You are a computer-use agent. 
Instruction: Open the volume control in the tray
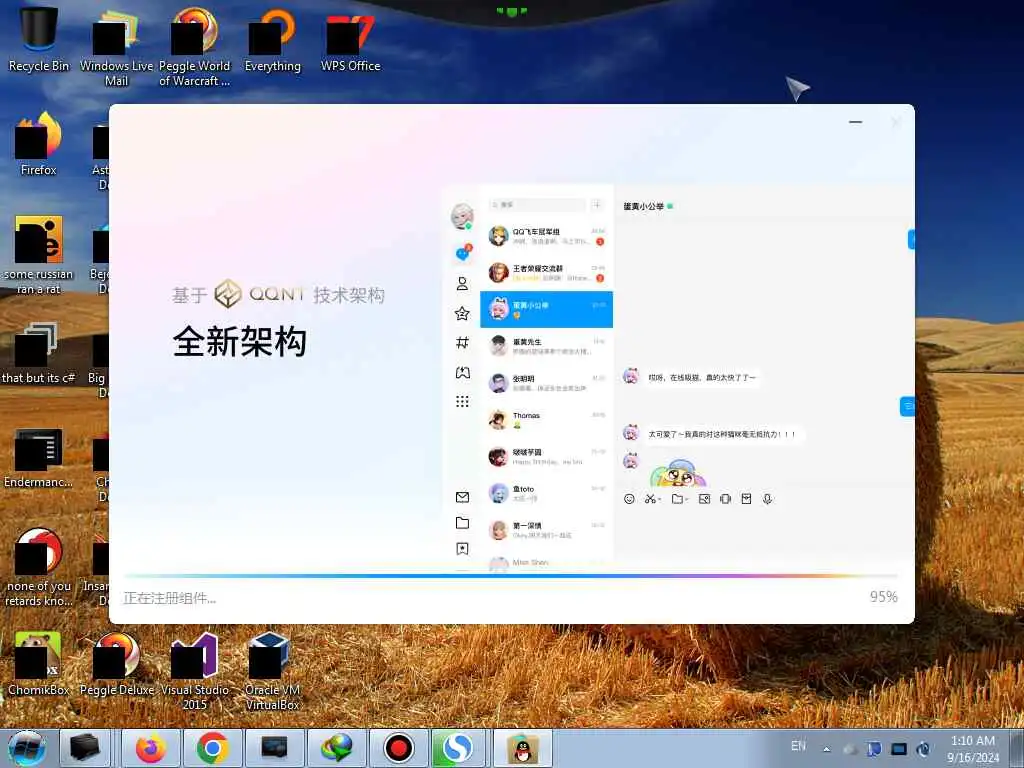pos(923,749)
